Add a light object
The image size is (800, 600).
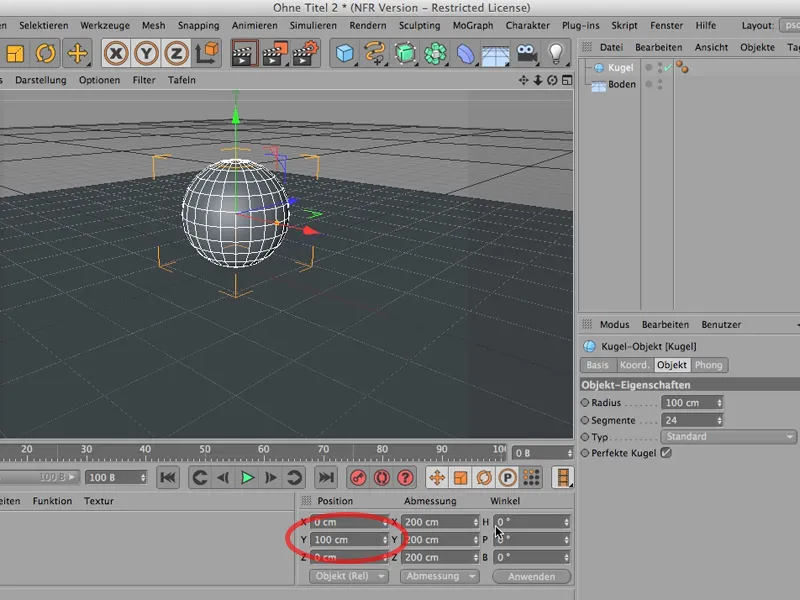[556, 53]
